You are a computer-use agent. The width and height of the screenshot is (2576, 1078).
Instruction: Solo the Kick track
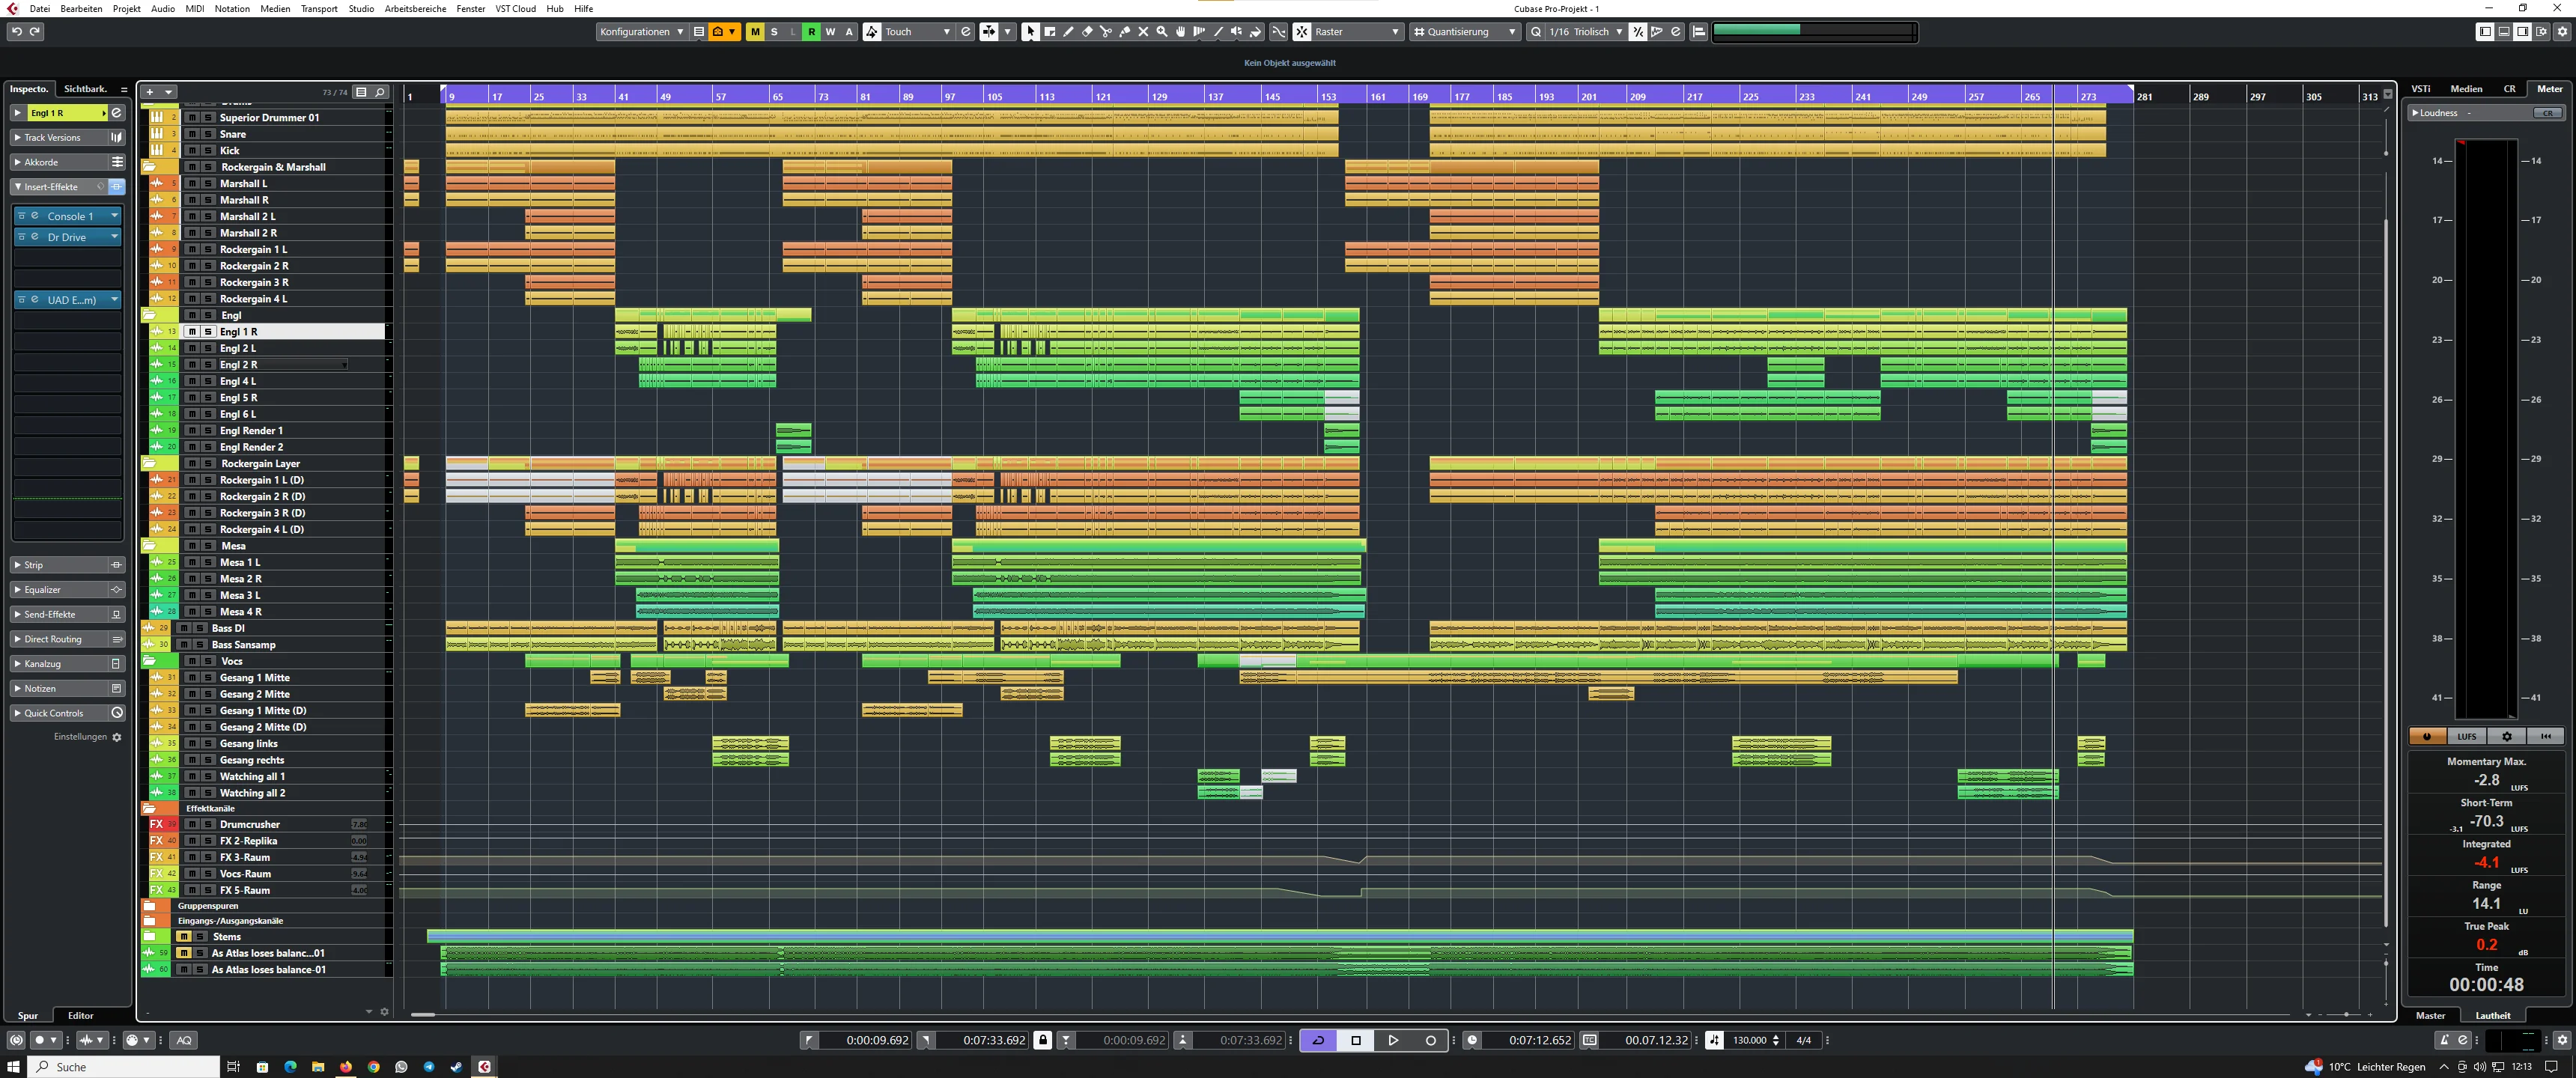208,150
